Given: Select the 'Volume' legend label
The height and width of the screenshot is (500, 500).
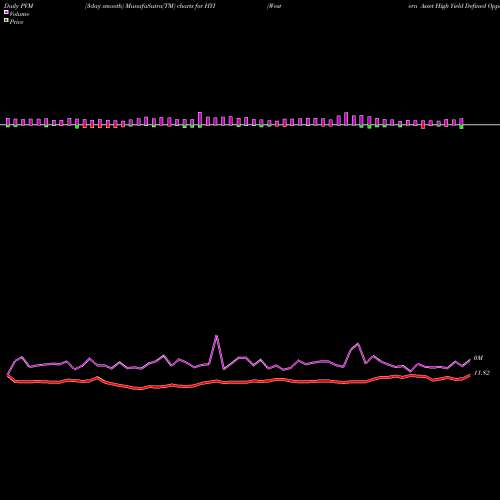Looking at the screenshot, I should tap(19, 14).
